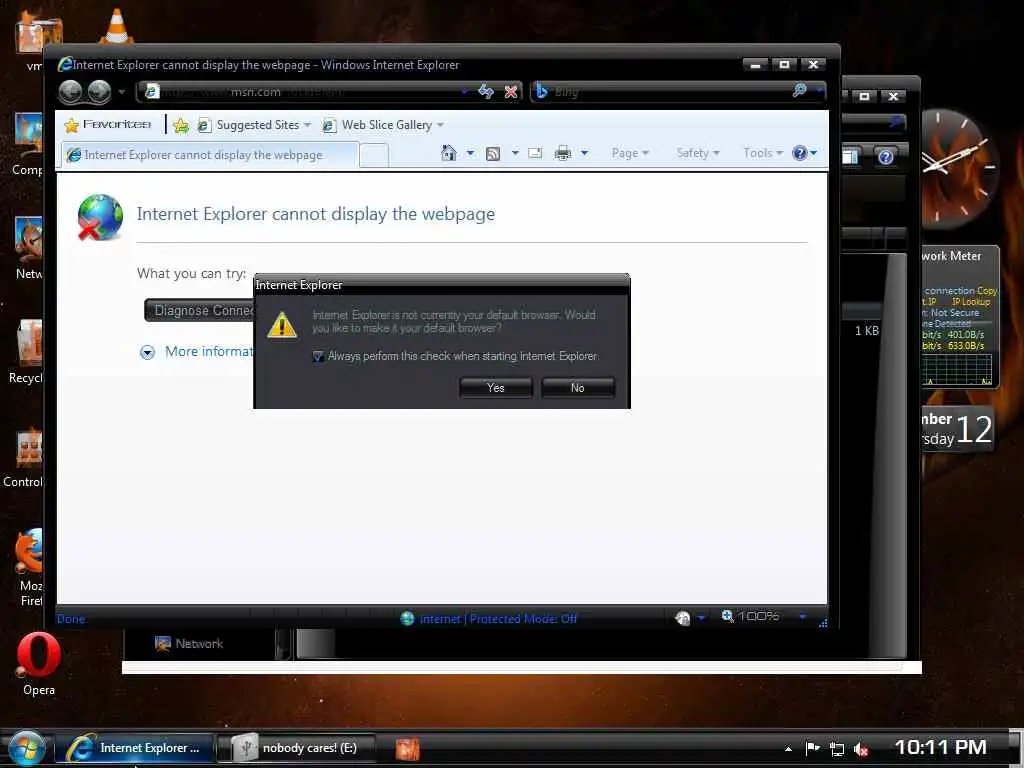
Task: Open the Favorites button
Action: click(x=108, y=124)
